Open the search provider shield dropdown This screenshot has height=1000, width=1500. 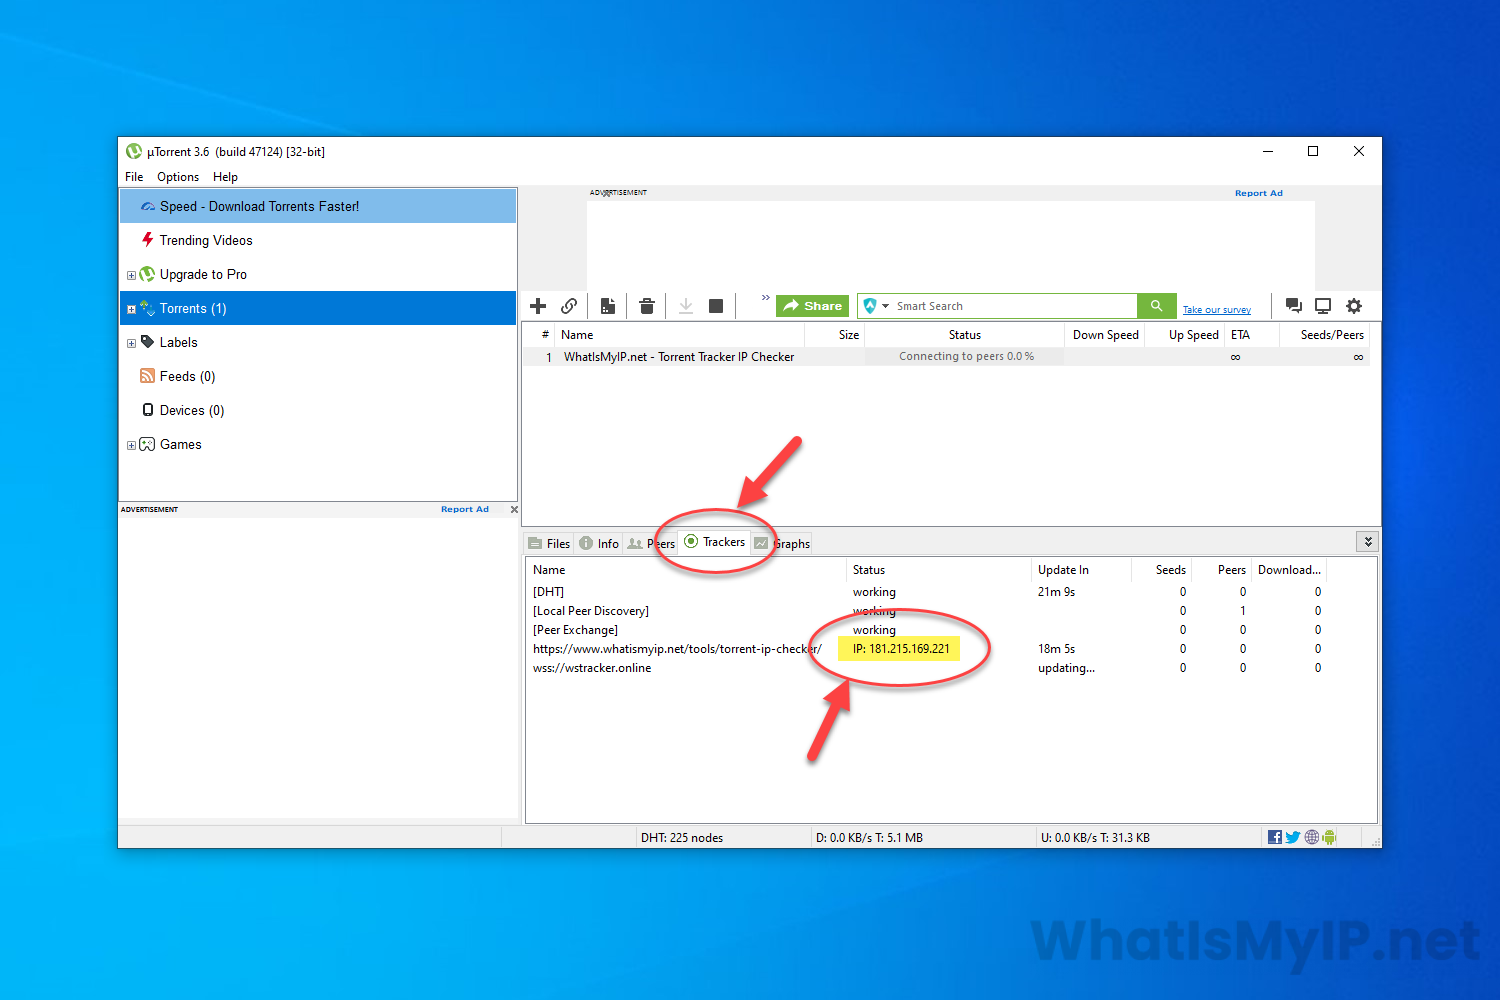(x=876, y=306)
